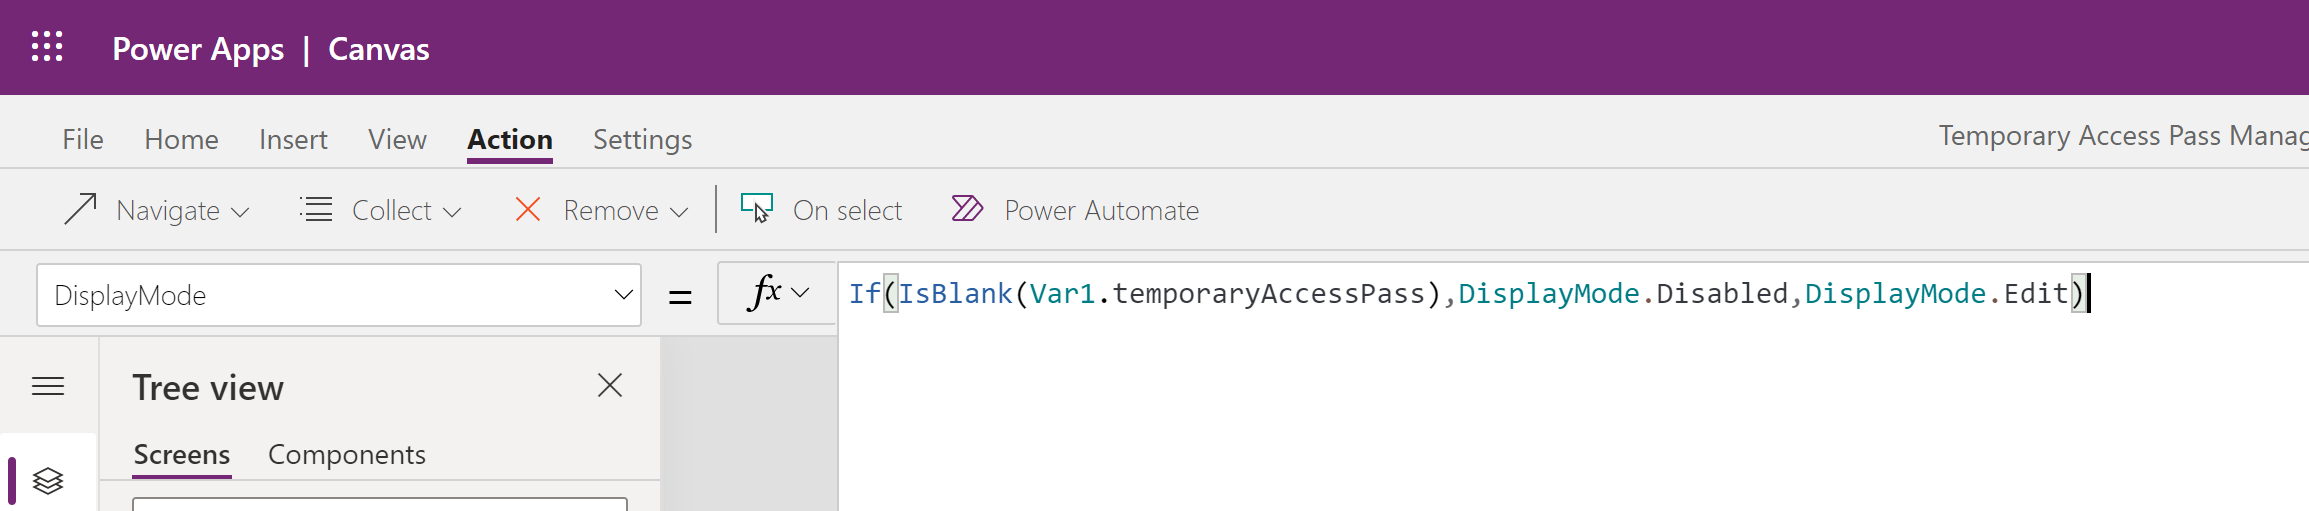Expand the fx formula chevron
The image size is (2309, 511).
click(800, 293)
